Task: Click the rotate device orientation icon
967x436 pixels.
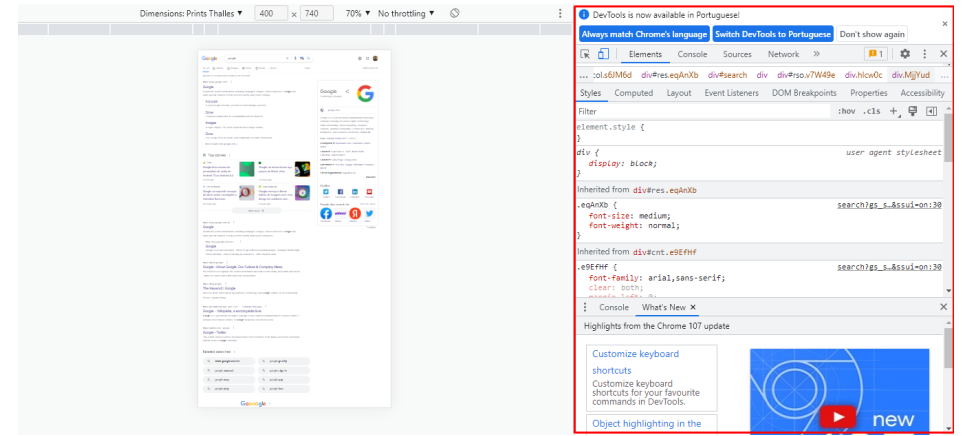Action: tap(455, 13)
